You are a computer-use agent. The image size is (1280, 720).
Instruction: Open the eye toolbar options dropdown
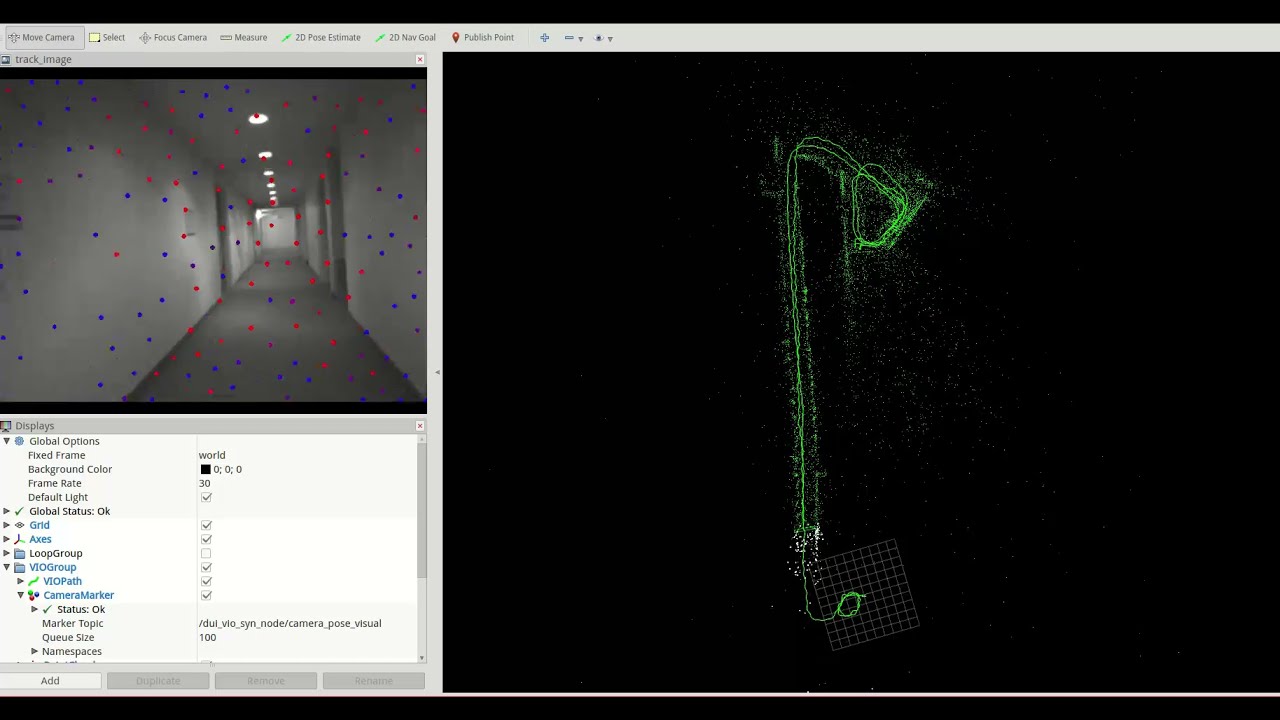pos(603,38)
